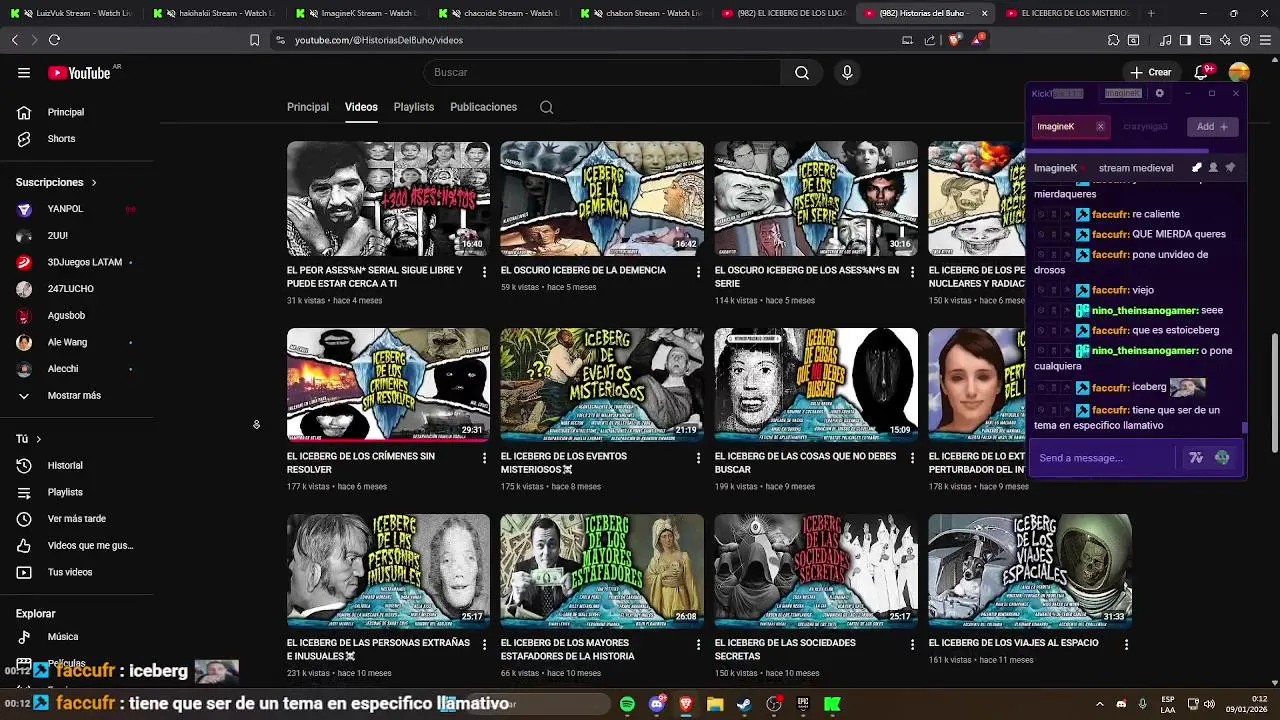The image size is (1280, 720).
Task: Open Iceberg de Cosas Que No Debes Buscar thumbnail
Action: pos(816,384)
